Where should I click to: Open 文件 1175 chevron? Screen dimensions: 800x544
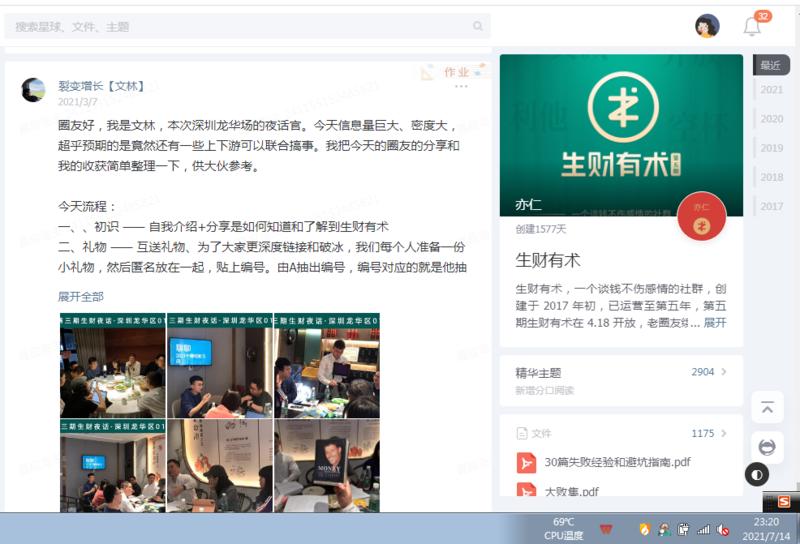coord(723,433)
